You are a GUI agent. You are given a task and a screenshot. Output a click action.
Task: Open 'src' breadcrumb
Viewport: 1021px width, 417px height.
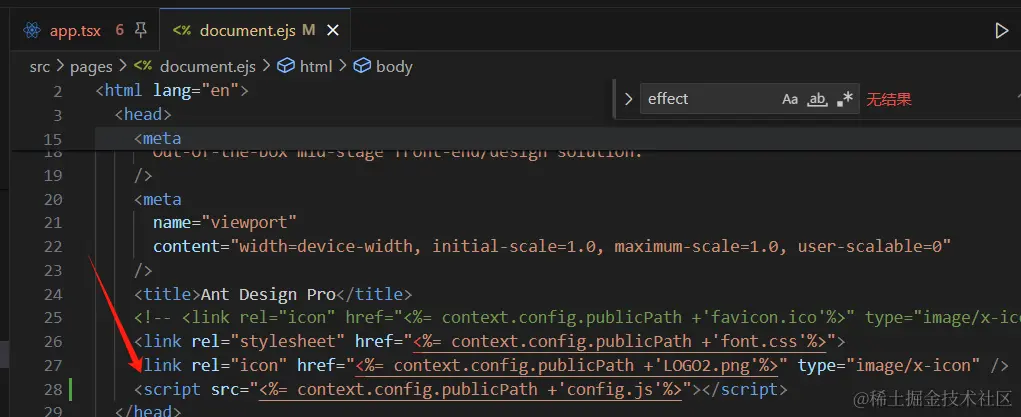pyautogui.click(x=40, y=66)
